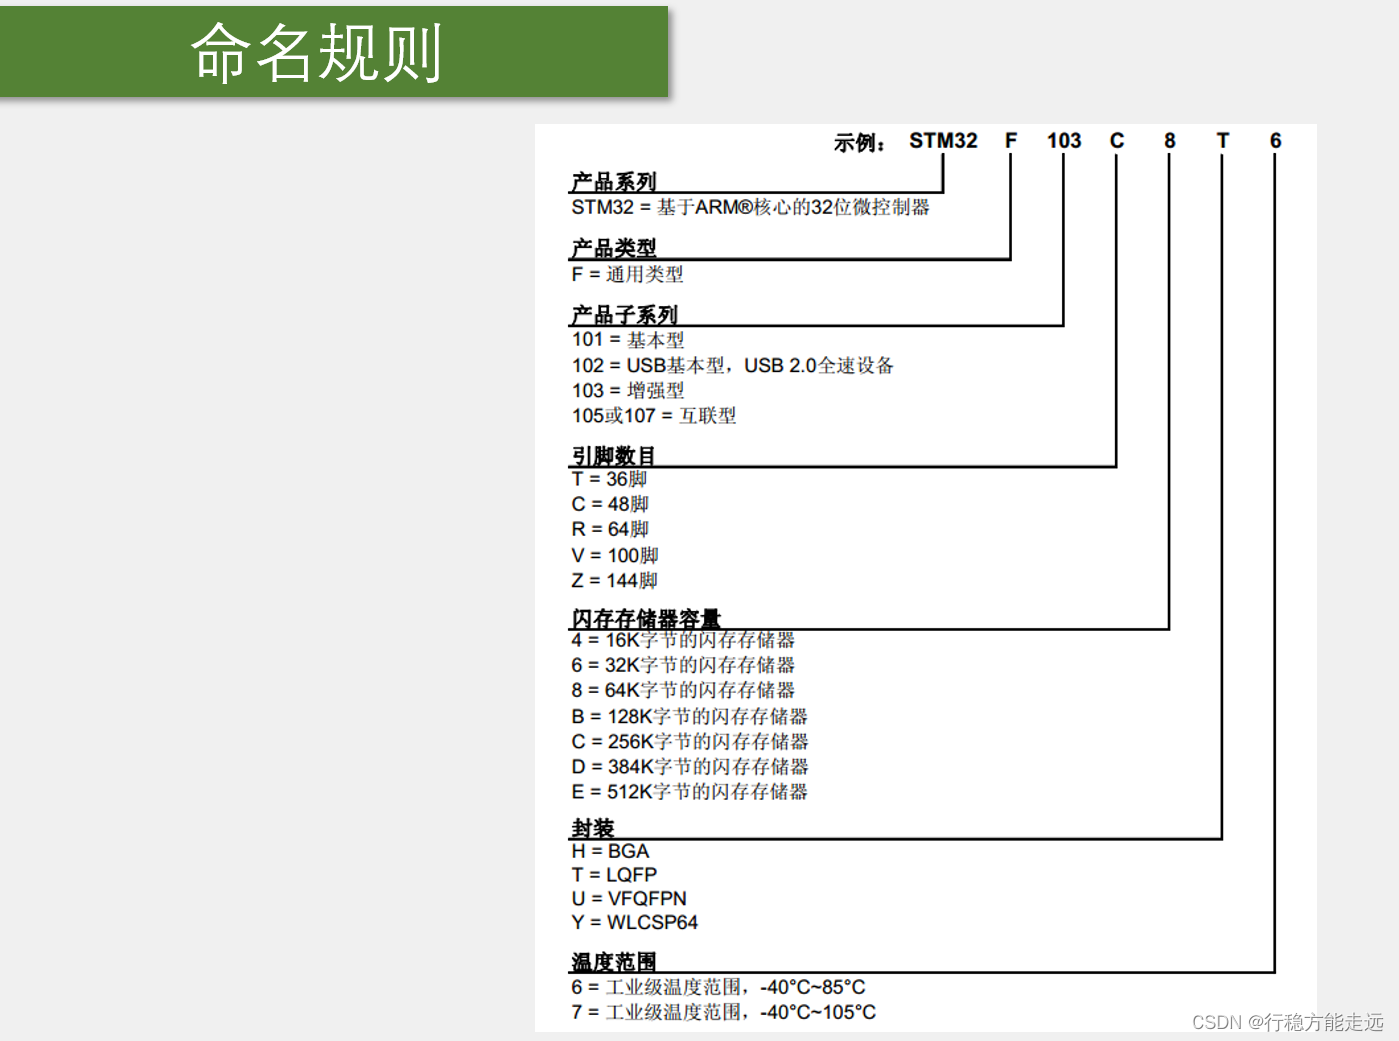Click the line C = 48脚
The image size is (1399, 1041).
(x=610, y=504)
